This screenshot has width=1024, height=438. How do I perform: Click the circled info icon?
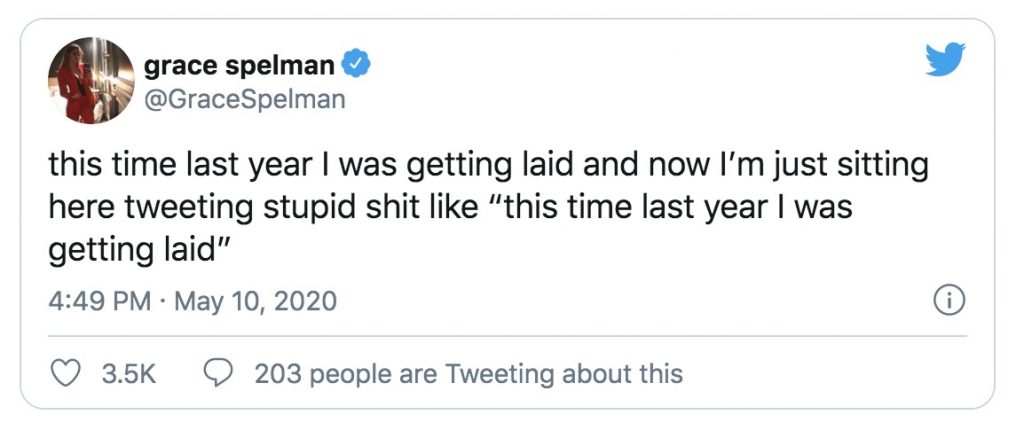click(x=947, y=299)
